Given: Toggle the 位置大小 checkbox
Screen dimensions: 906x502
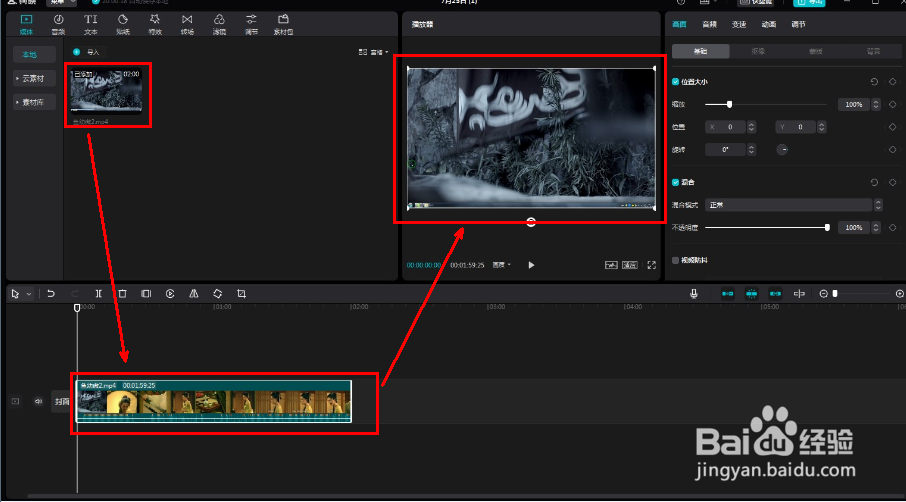Looking at the screenshot, I should coord(675,82).
